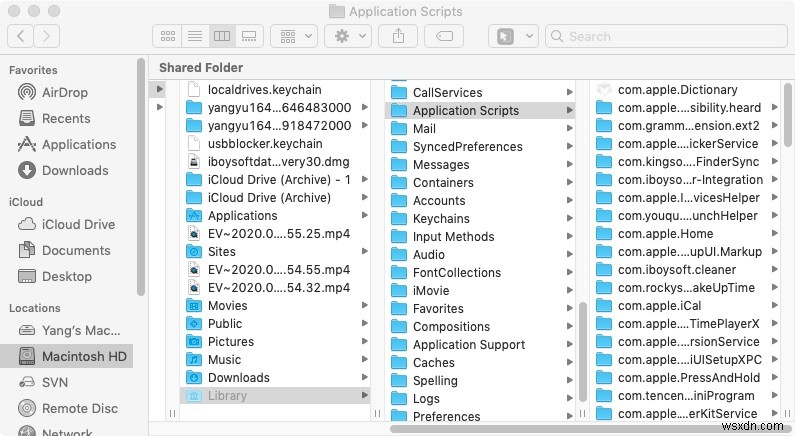Expand the iCloud Drive (Archive) - 1 arrow
The image size is (795, 436).
(x=365, y=179)
